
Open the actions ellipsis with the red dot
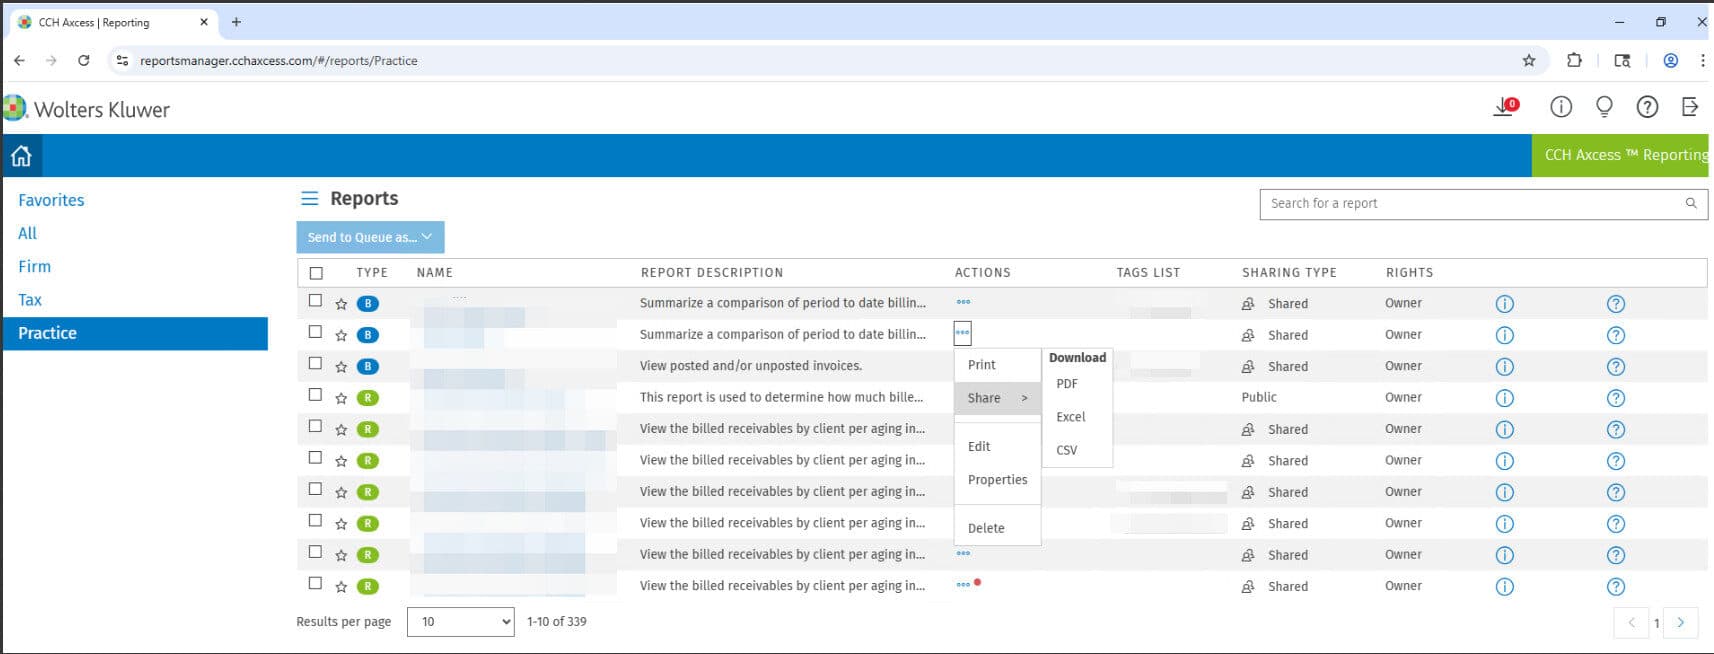pyautogui.click(x=963, y=585)
